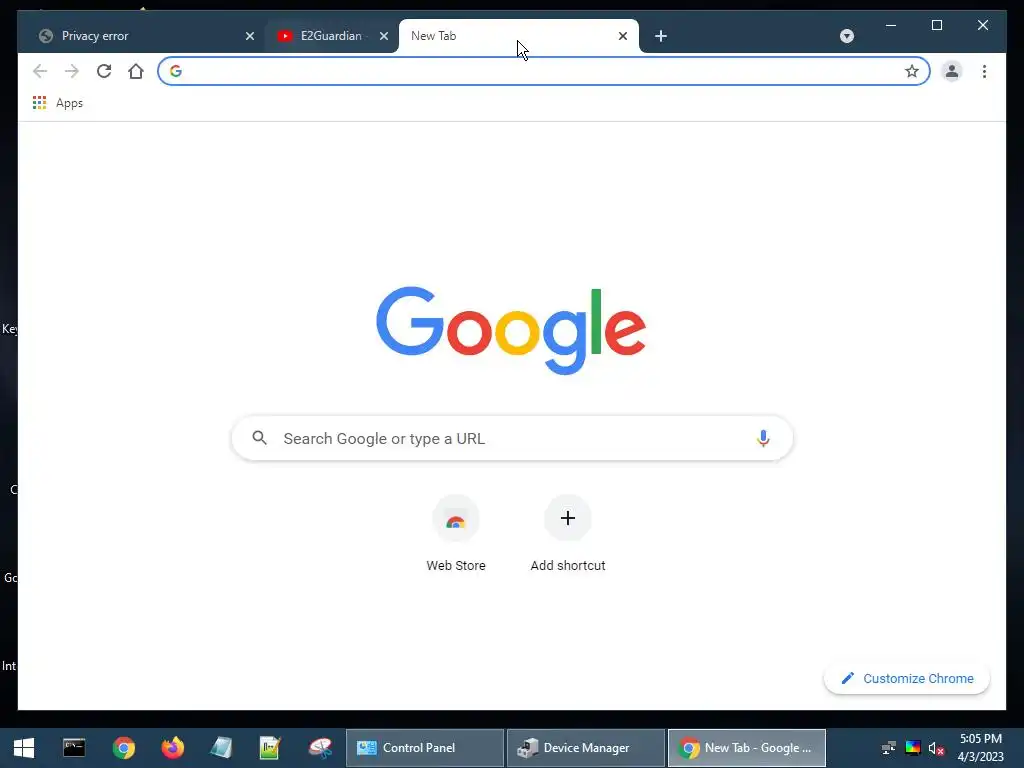The height and width of the screenshot is (768, 1024).
Task: Switch to Control Panel window
Action: [425, 748]
